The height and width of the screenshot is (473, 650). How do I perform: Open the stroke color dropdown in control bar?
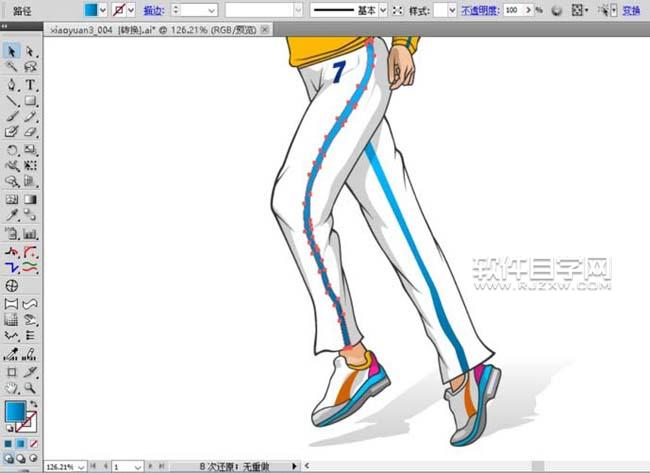click(x=134, y=9)
